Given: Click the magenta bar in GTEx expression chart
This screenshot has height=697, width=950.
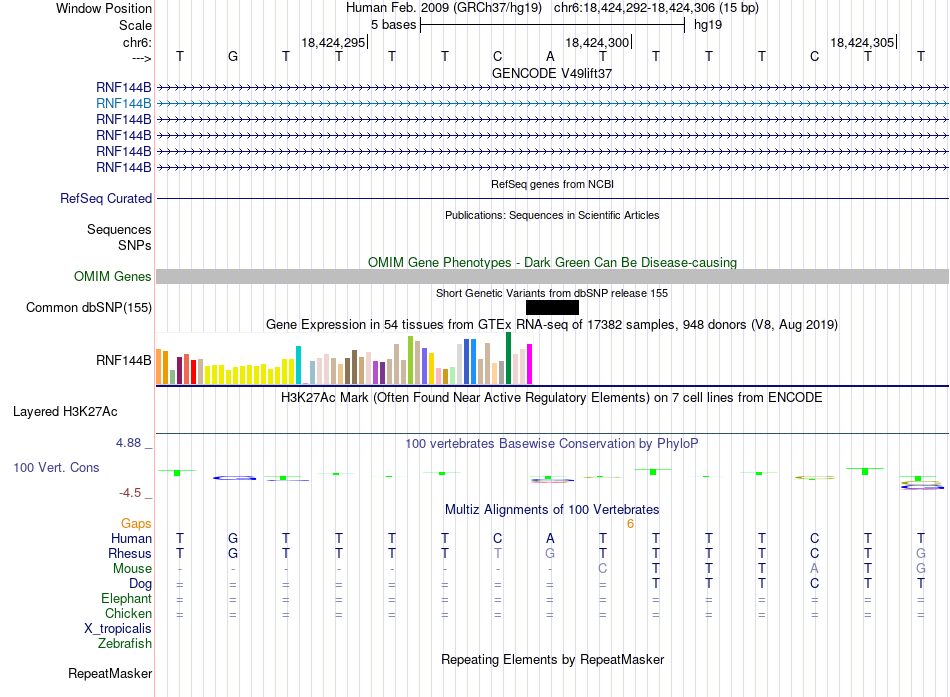Looking at the screenshot, I should 530,364.
